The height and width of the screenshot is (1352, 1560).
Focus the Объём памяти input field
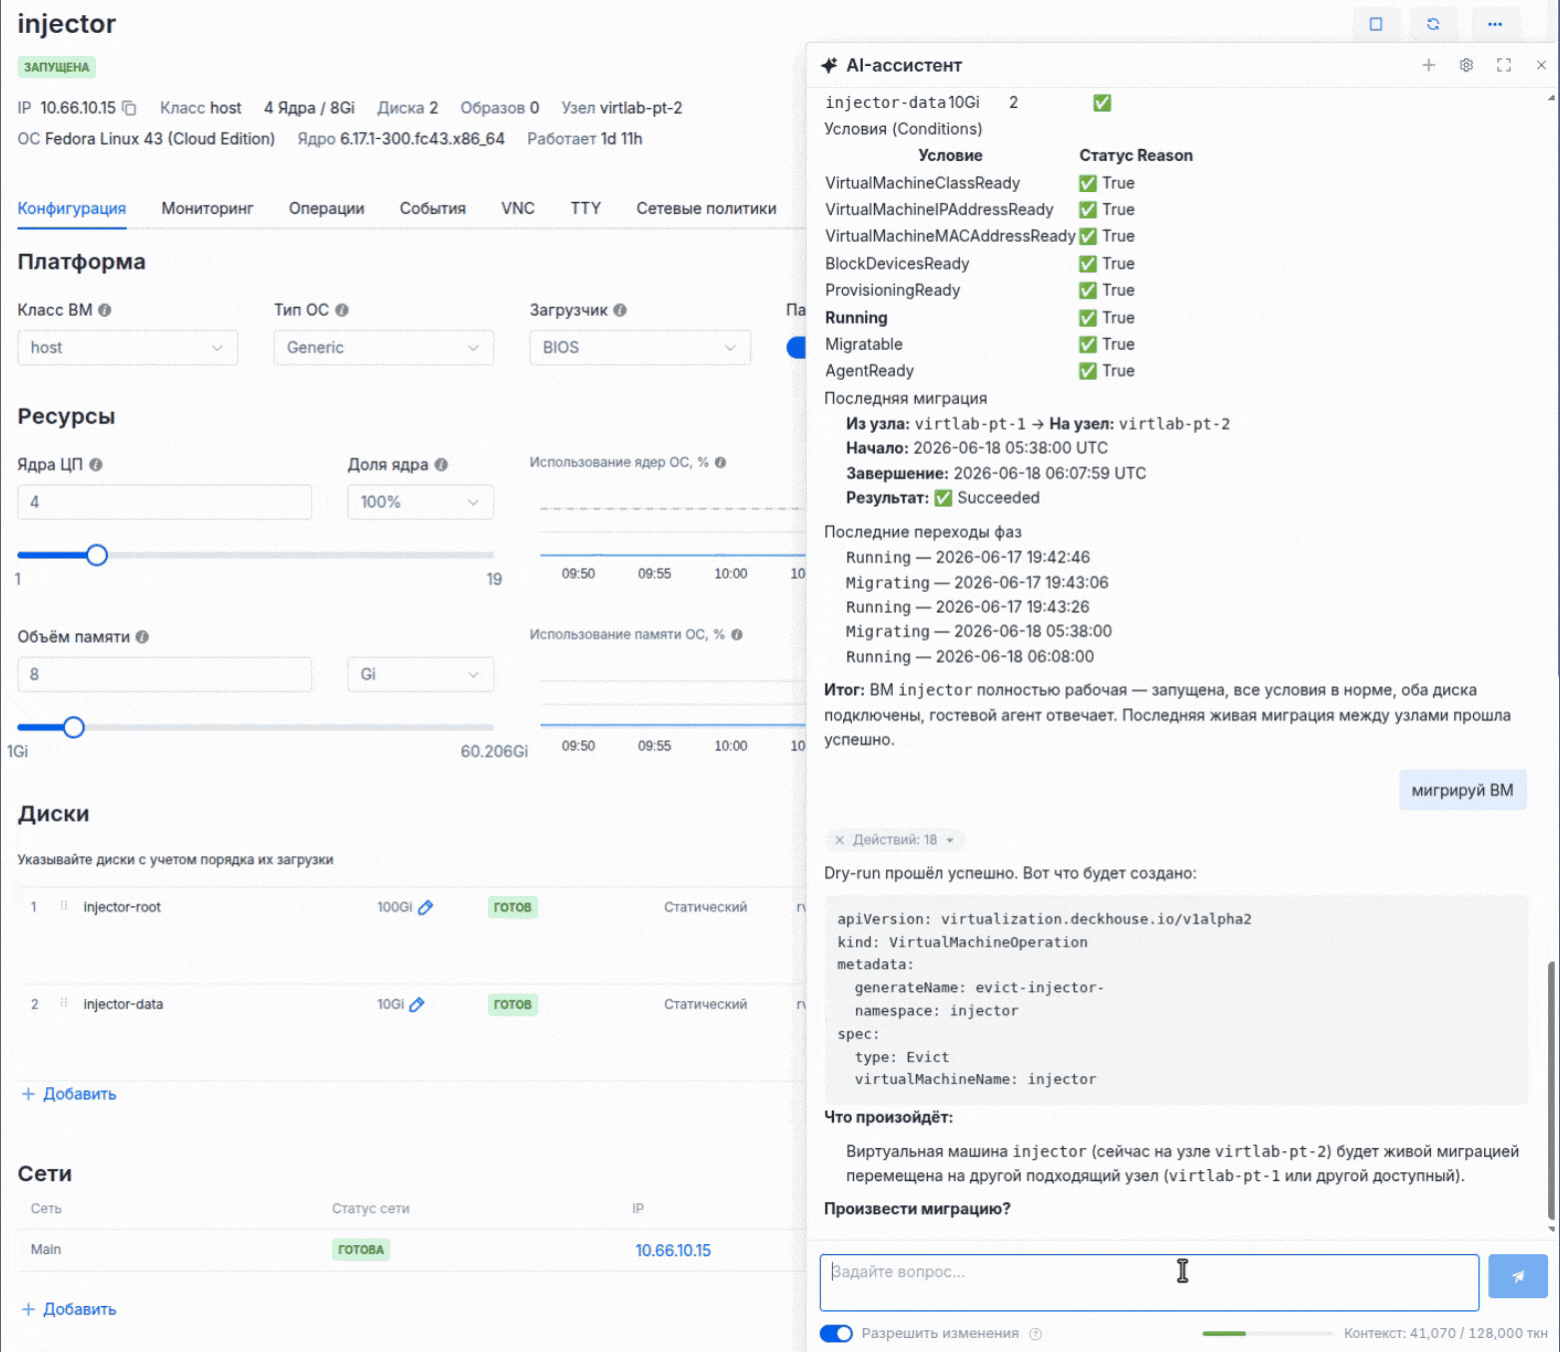[164, 674]
